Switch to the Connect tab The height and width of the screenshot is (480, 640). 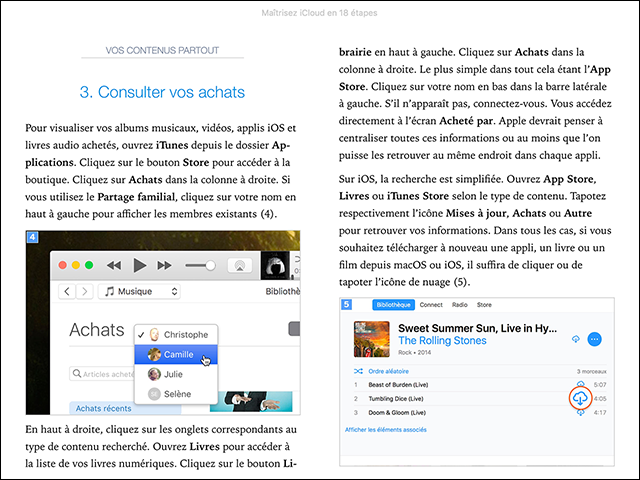[x=431, y=305]
